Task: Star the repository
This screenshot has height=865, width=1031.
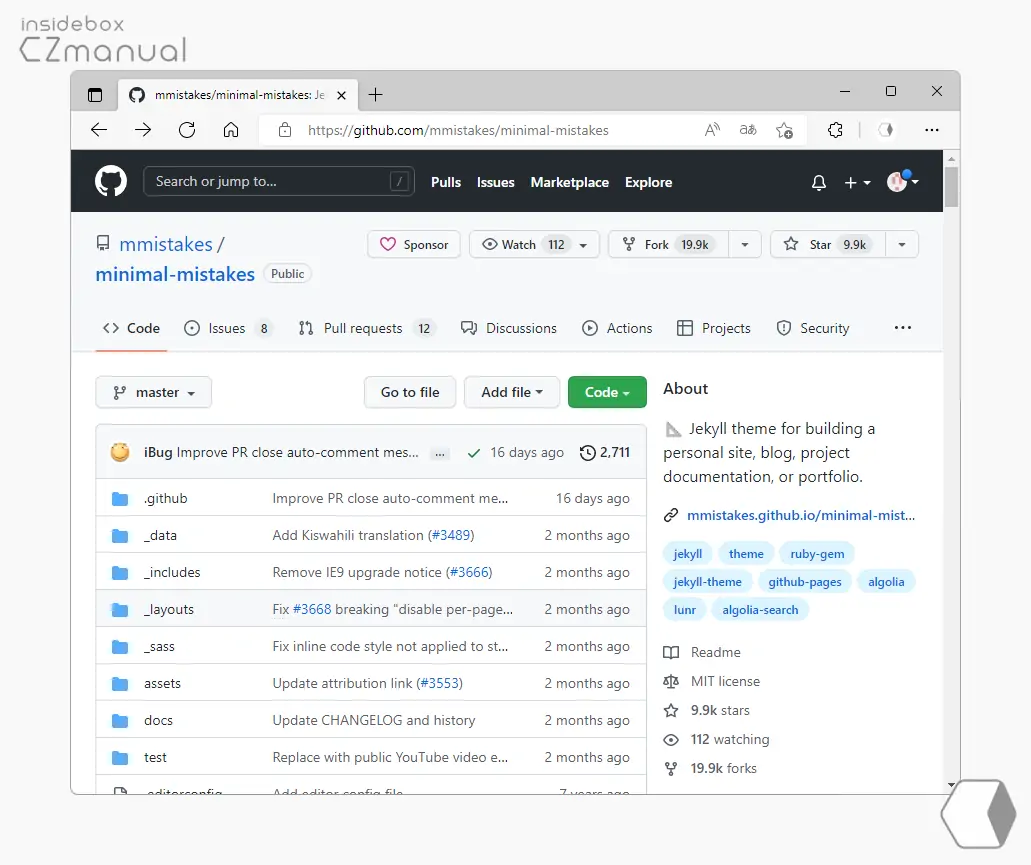Action: click(828, 245)
